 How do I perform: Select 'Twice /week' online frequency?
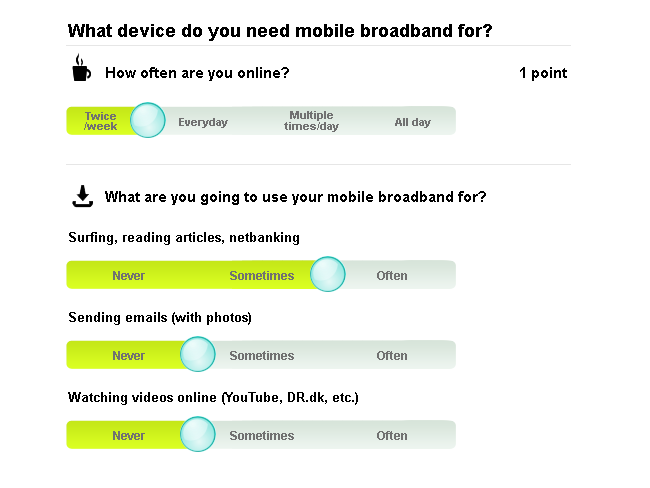(100, 121)
